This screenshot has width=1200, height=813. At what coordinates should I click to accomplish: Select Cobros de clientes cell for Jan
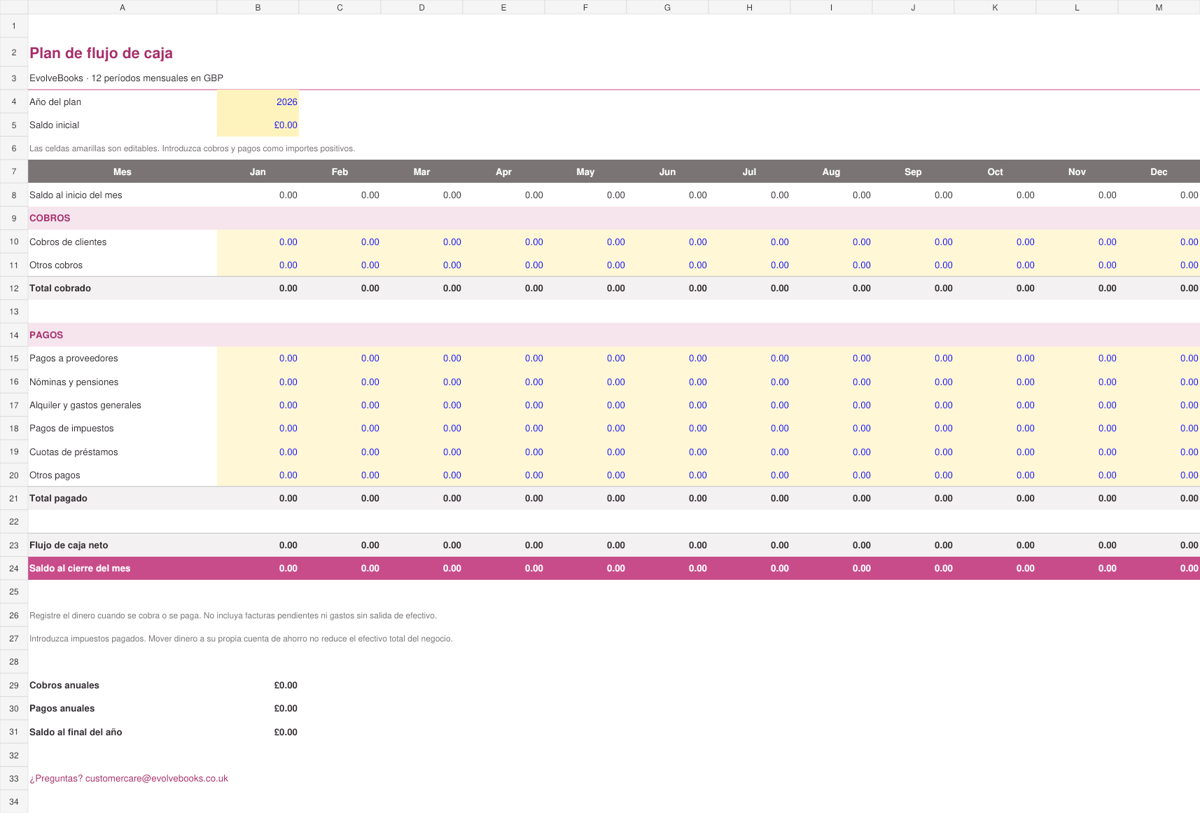pos(258,242)
